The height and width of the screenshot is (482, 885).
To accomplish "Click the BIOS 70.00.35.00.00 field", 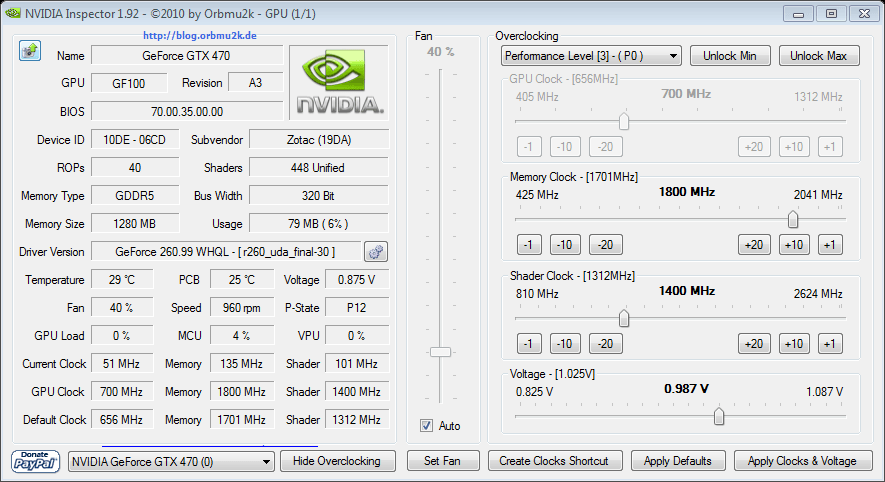I will 187,111.
